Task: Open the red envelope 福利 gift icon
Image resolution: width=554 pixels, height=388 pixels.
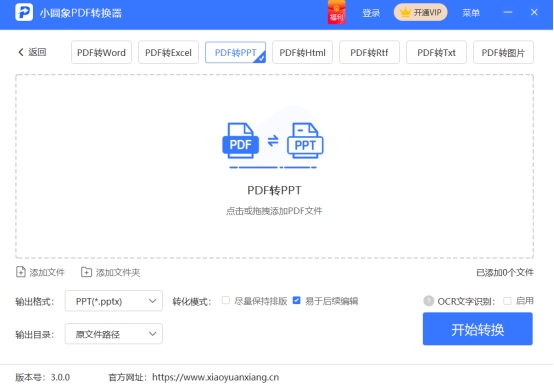Action: 336,12
